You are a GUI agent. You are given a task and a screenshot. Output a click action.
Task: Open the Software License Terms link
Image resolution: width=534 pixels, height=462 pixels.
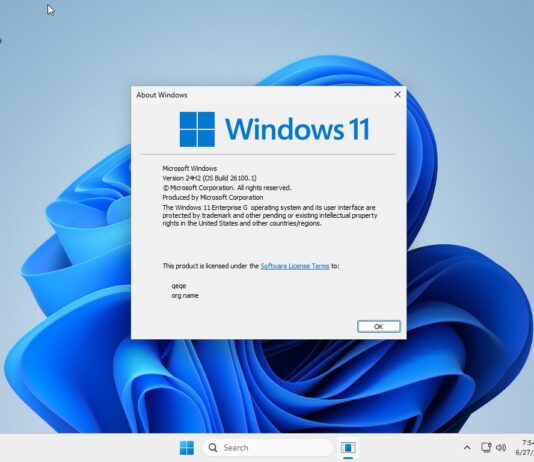pos(295,266)
